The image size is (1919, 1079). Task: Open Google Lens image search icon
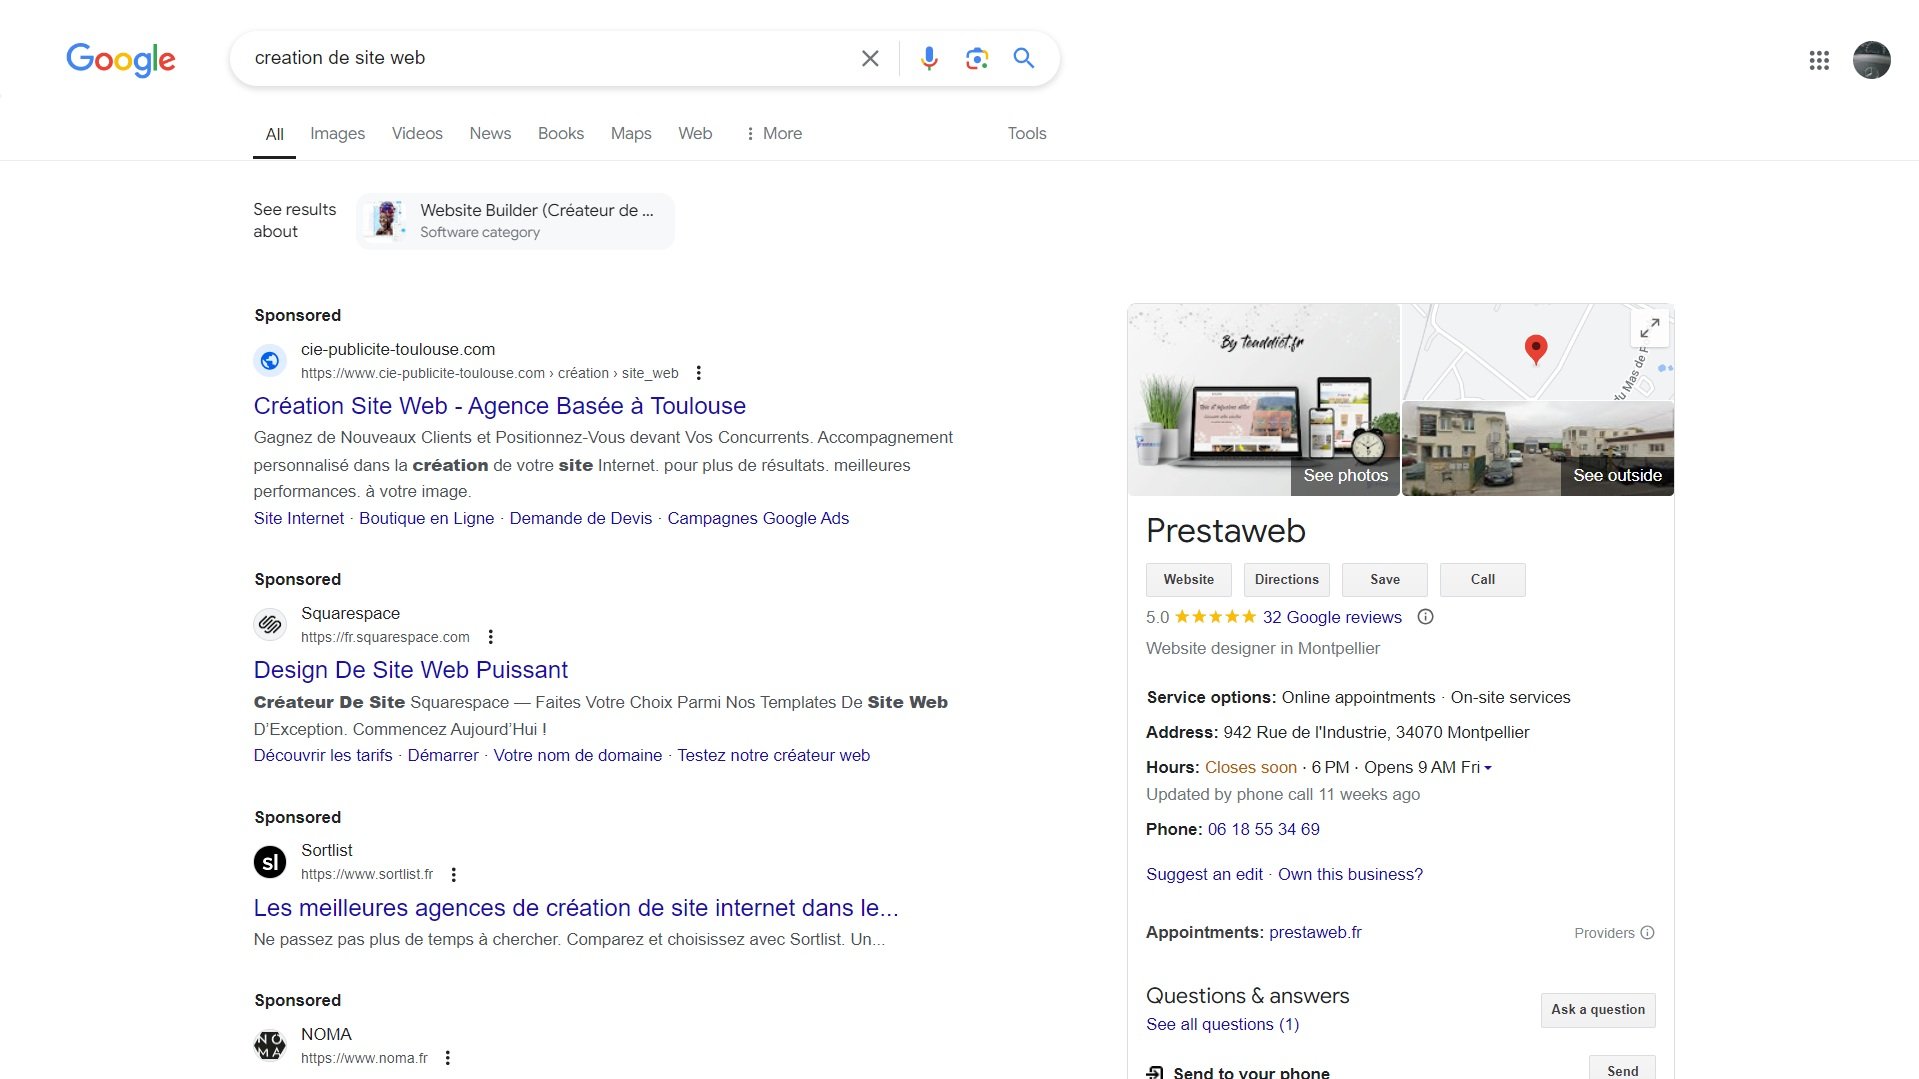977,59
